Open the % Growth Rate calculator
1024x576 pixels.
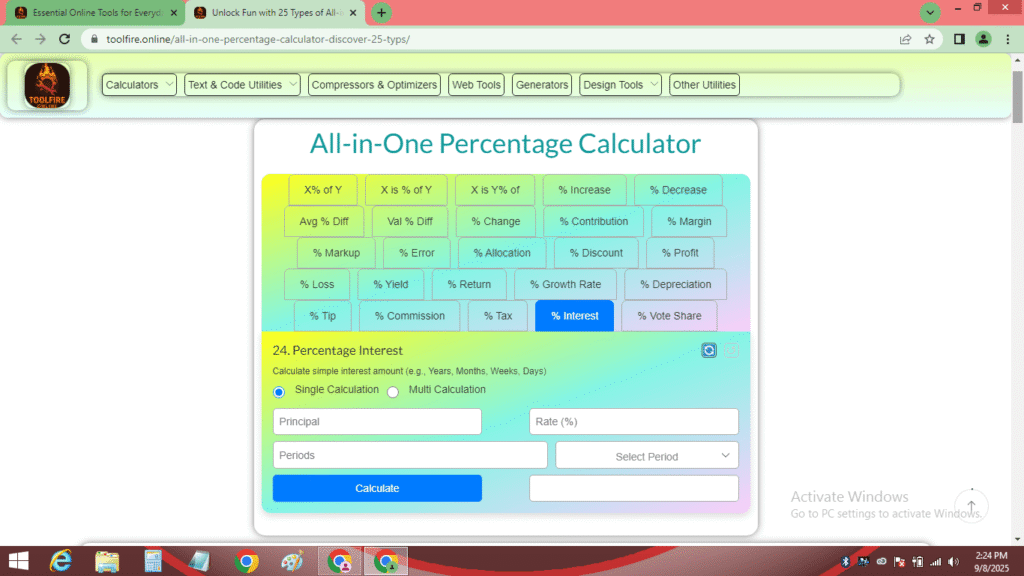[x=566, y=284]
